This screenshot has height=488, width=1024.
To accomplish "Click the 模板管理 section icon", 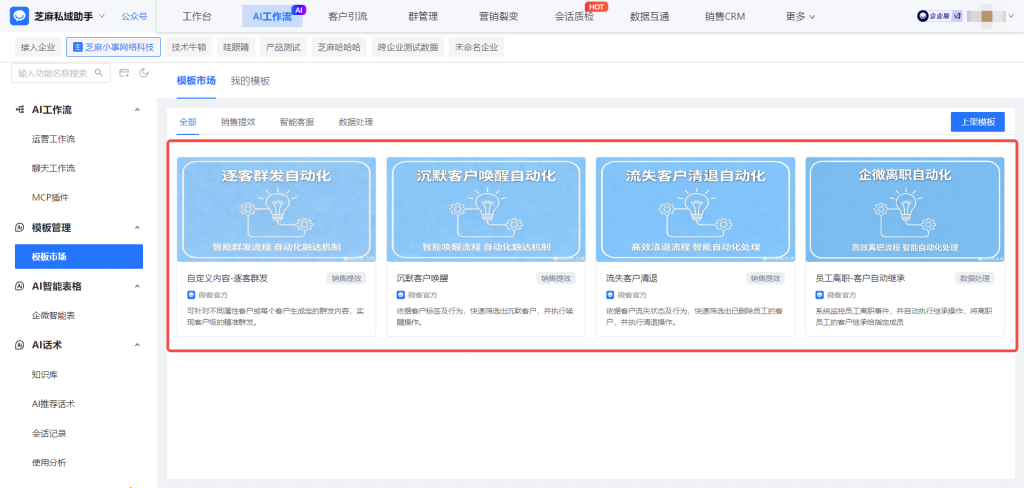I will (x=20, y=227).
